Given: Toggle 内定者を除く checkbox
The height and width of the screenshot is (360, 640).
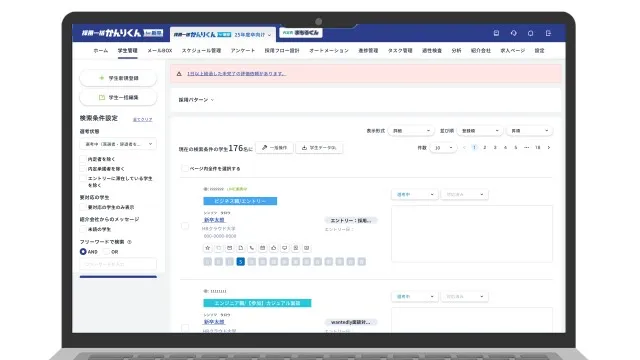Looking at the screenshot, I should 83,159.
